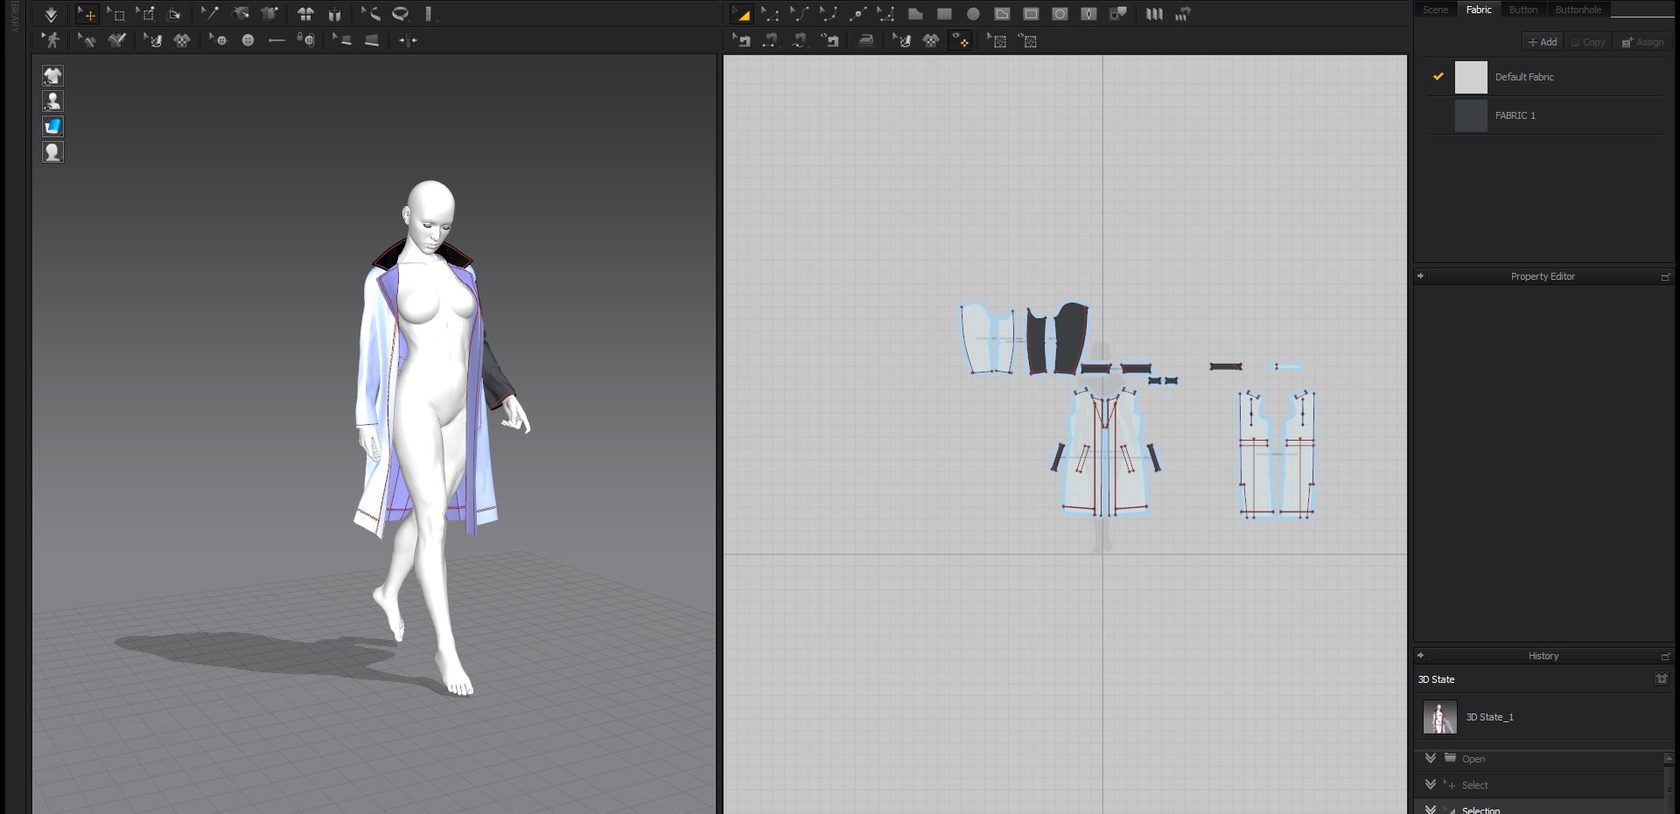Image resolution: width=1680 pixels, height=814 pixels.
Task: Click the Simulate down-arrow icon
Action: point(50,14)
